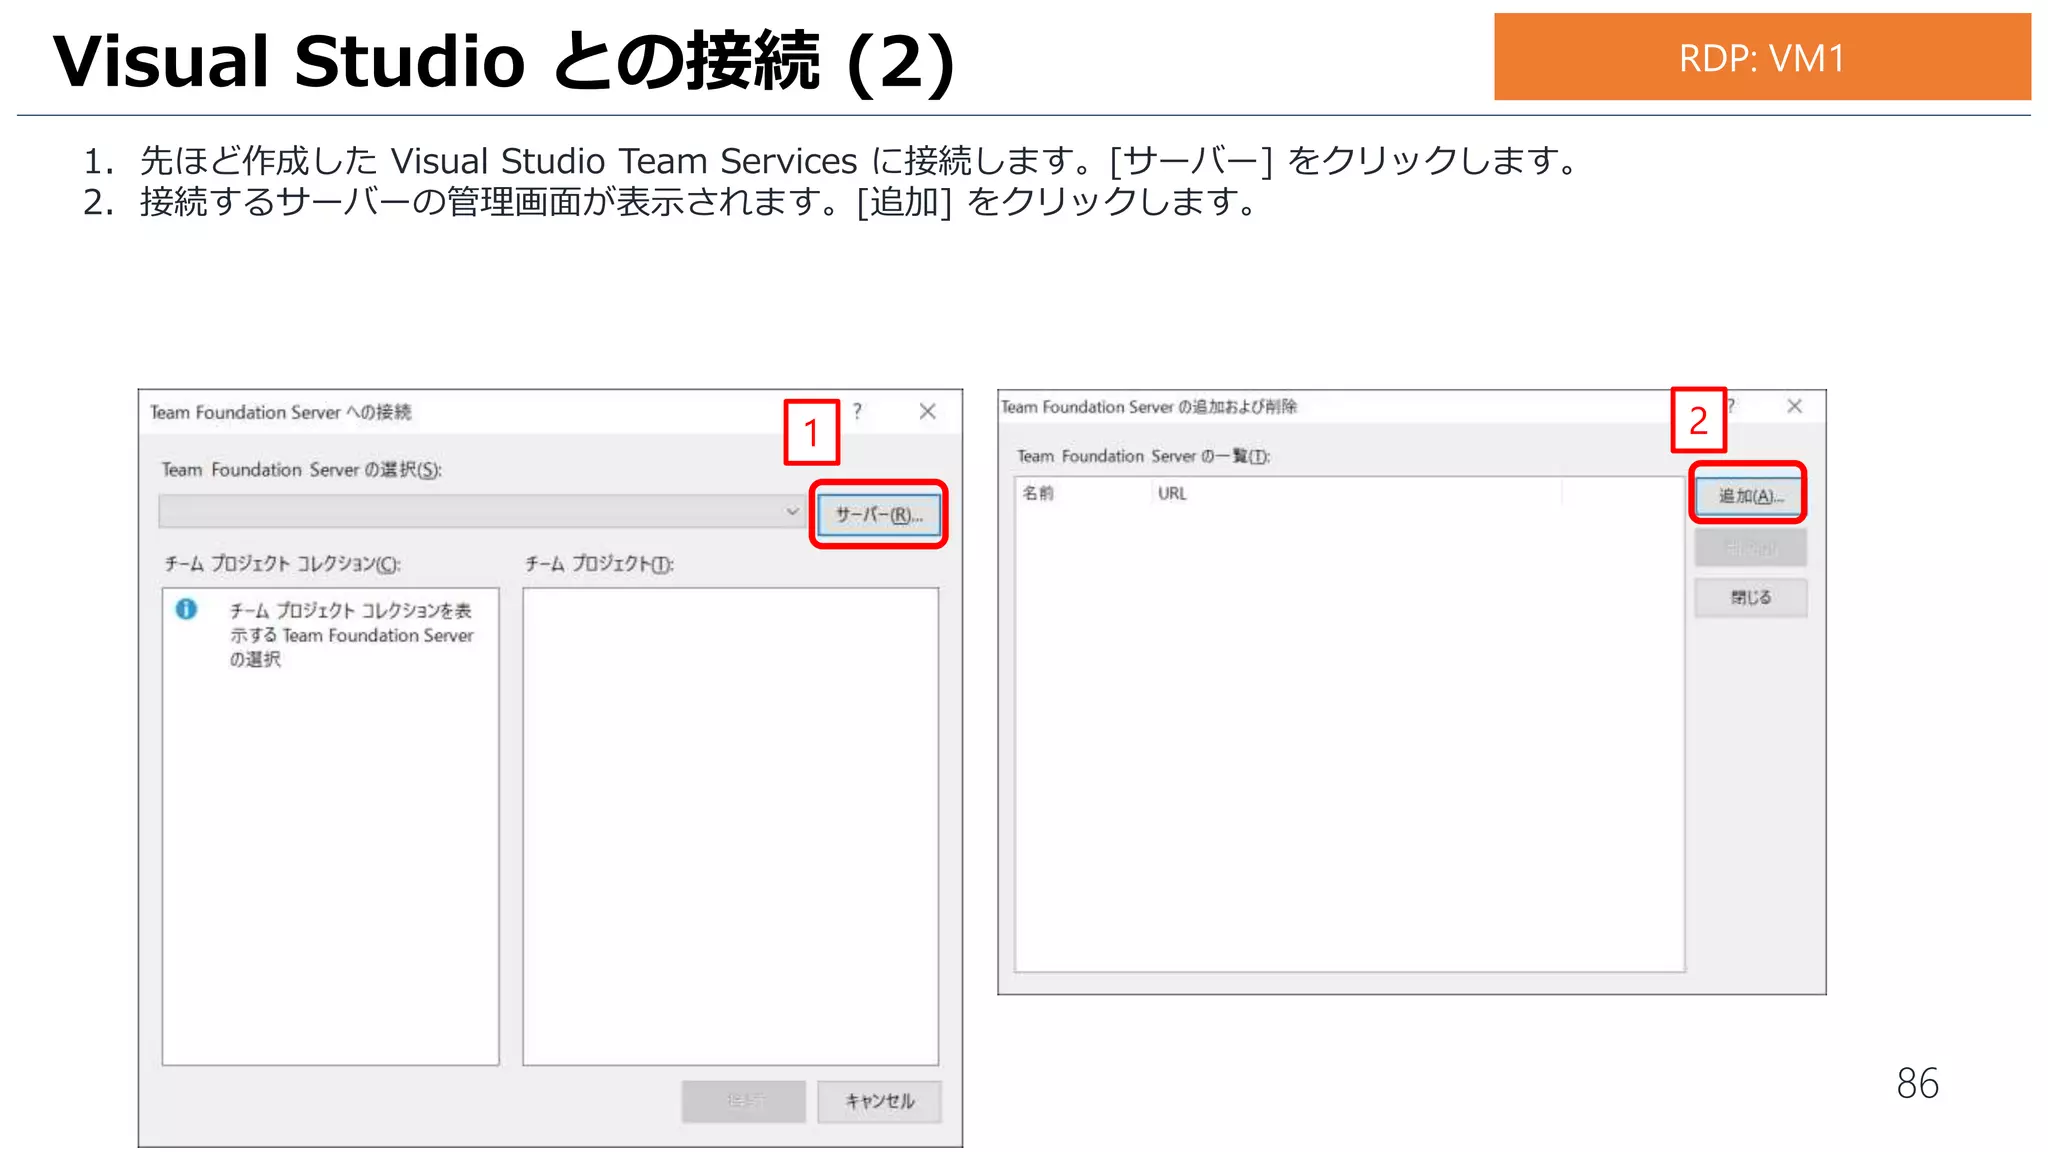The image size is (2048, 1152).
Task: Click the サーバー(R)... button
Action: (878, 515)
